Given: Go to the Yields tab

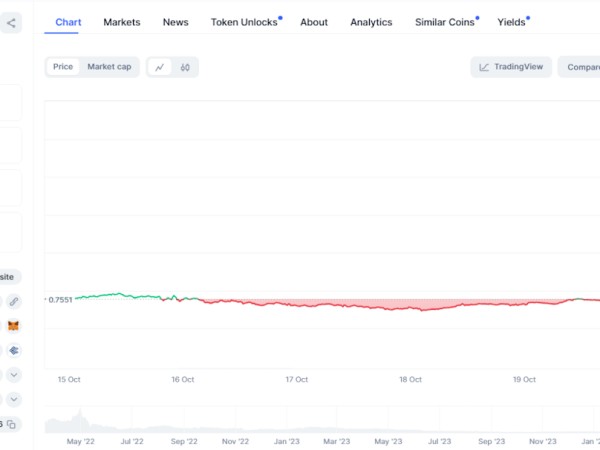Looking at the screenshot, I should pyautogui.click(x=511, y=22).
